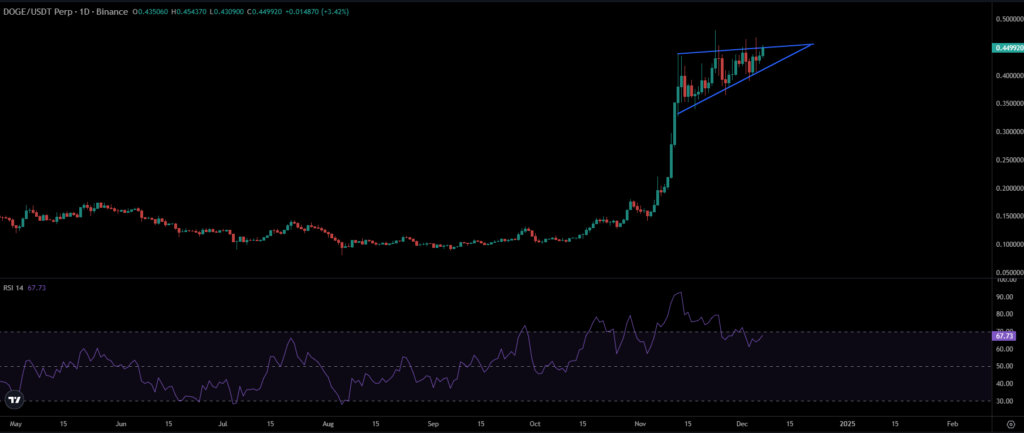Click the 2025 label on time axis

[x=847, y=423]
